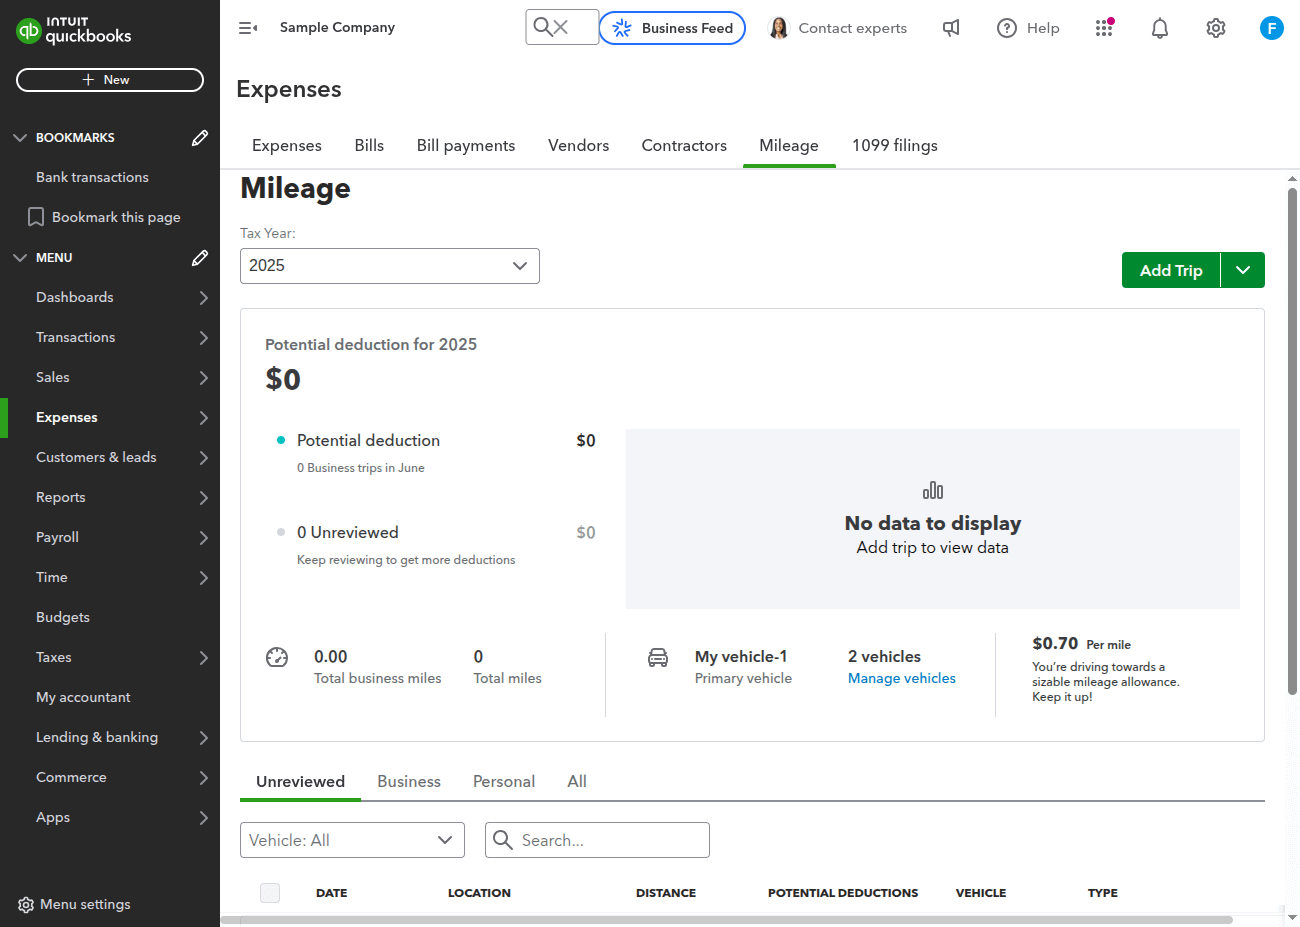Click the Help question mark icon

1007,28
